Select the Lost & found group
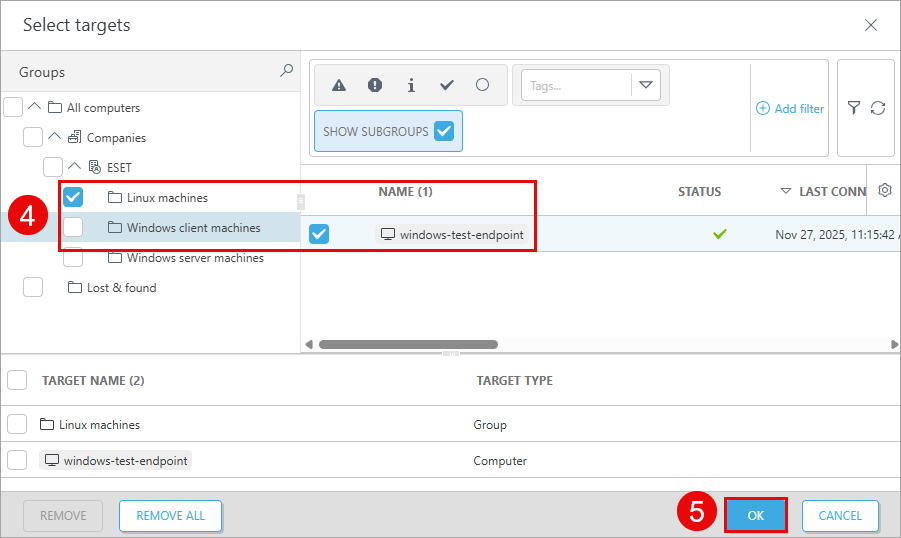 point(121,288)
